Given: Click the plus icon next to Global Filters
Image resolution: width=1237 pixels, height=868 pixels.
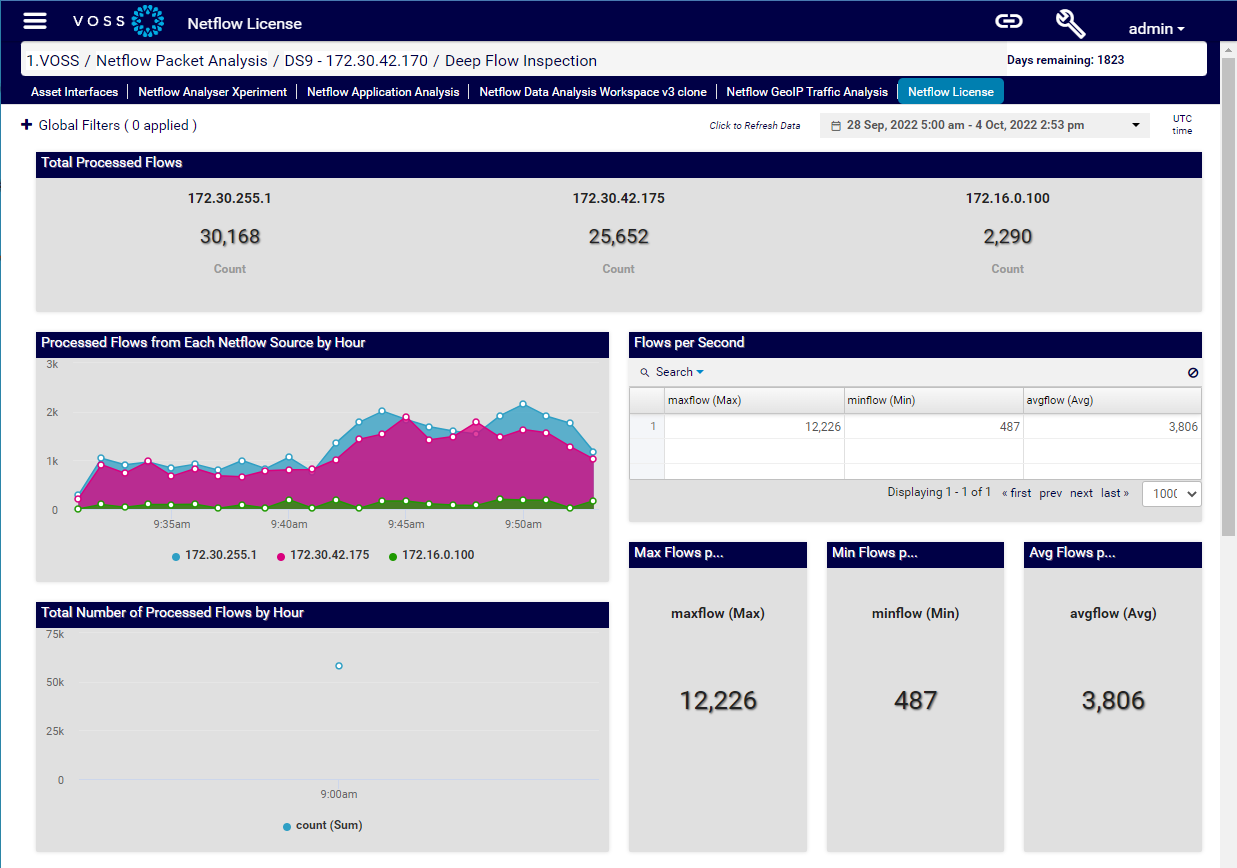Looking at the screenshot, I should [25, 125].
